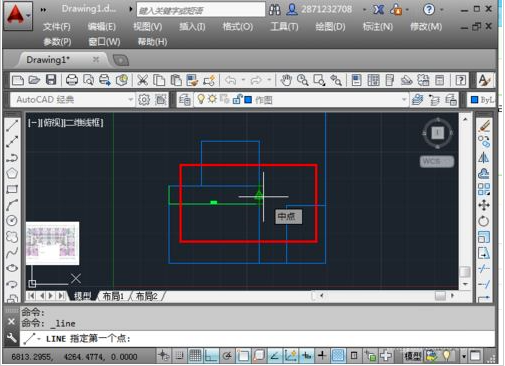
Task: Click the WCS coordinate system button
Action: pos(437,162)
